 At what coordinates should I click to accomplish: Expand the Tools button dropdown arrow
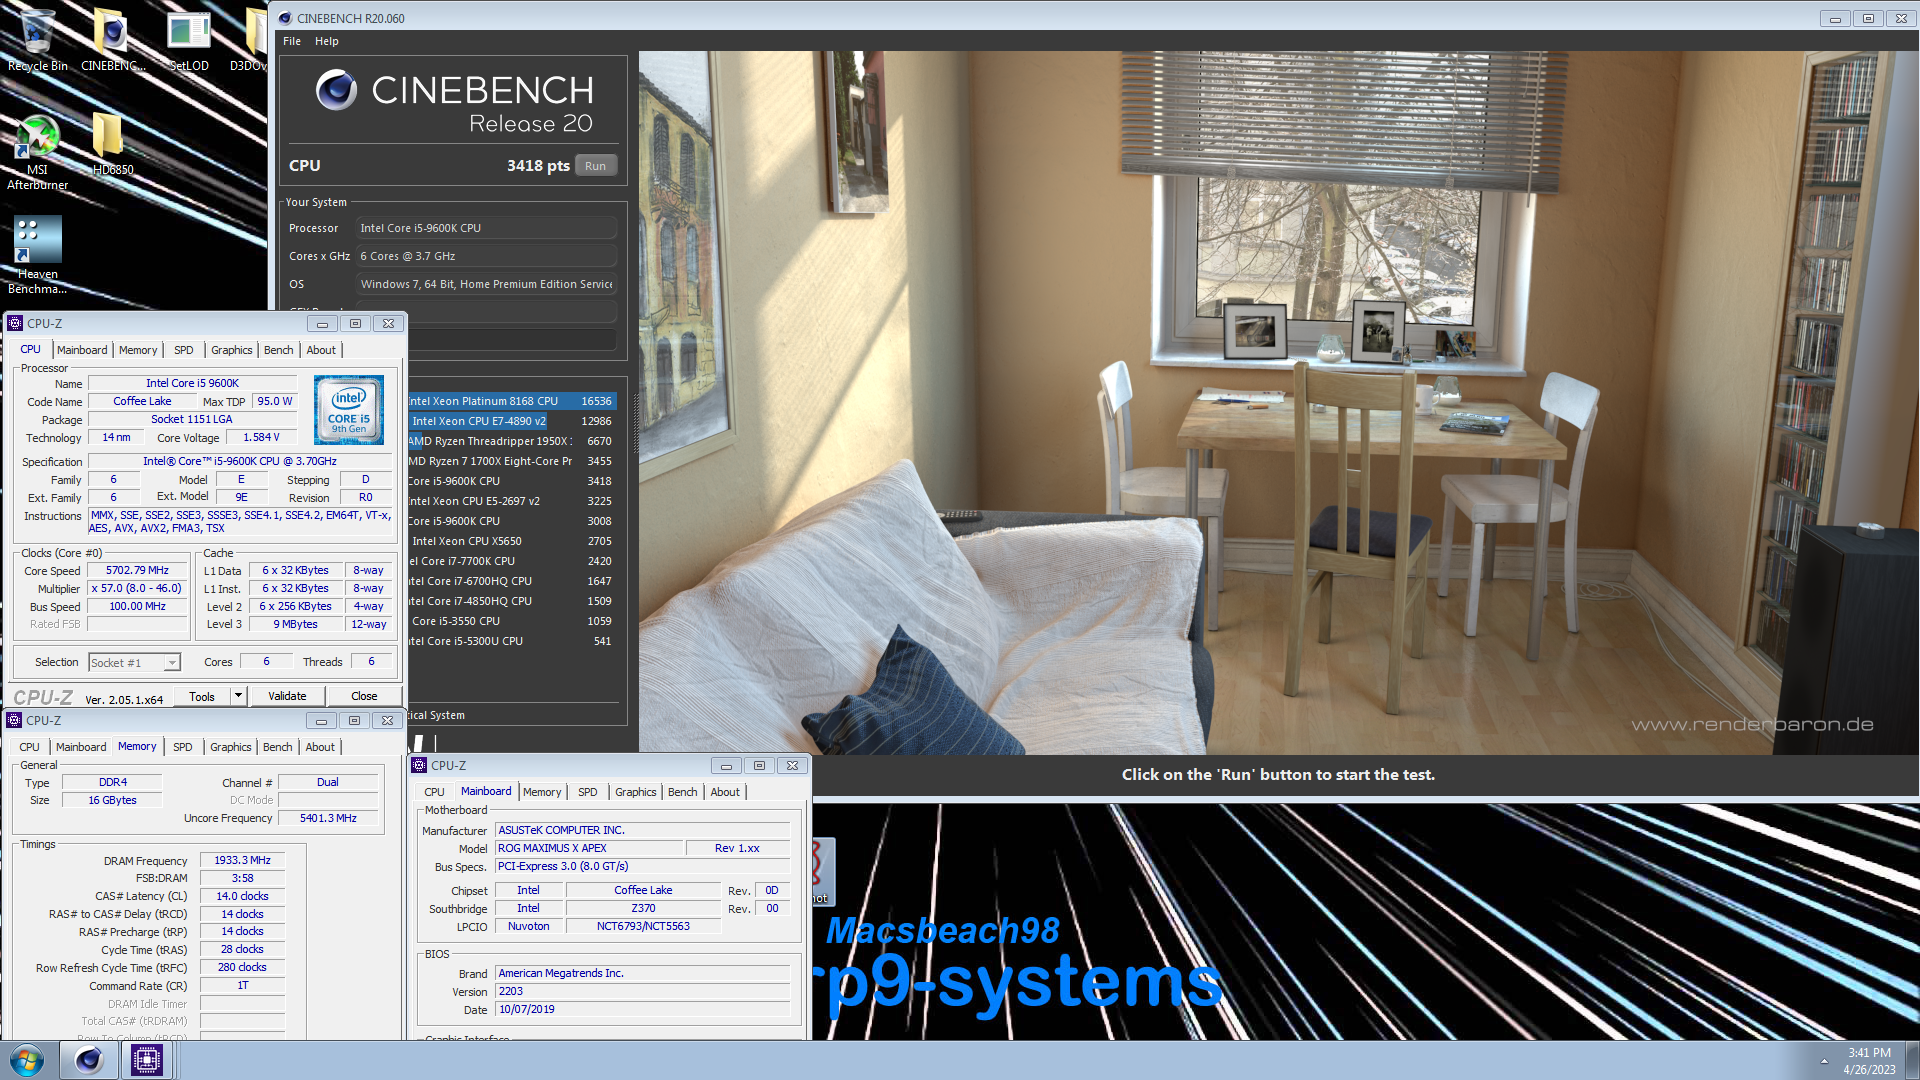238,695
